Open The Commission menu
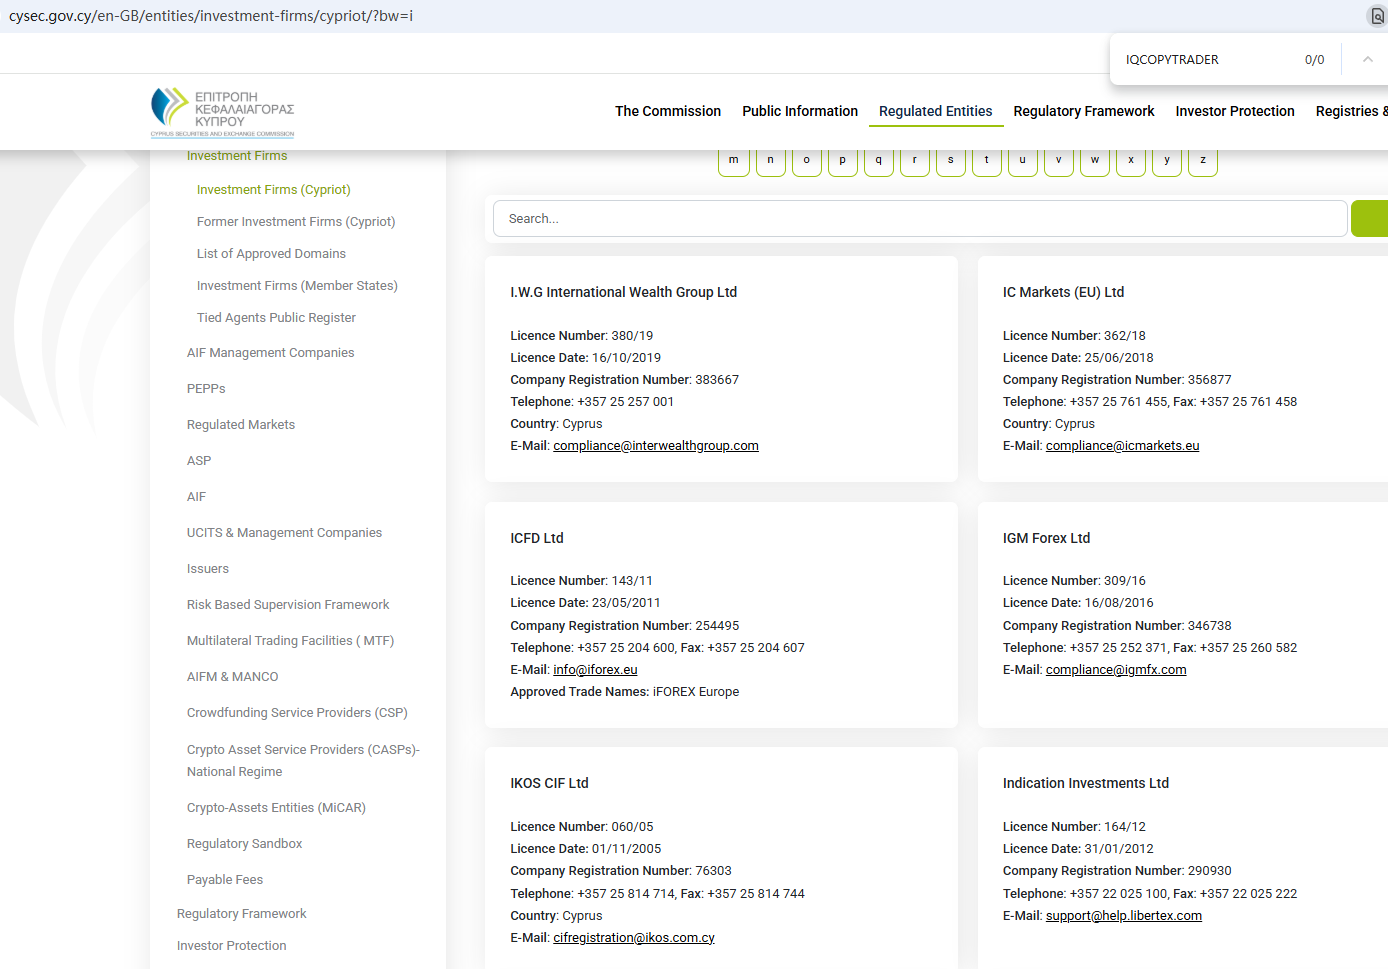 pyautogui.click(x=667, y=111)
